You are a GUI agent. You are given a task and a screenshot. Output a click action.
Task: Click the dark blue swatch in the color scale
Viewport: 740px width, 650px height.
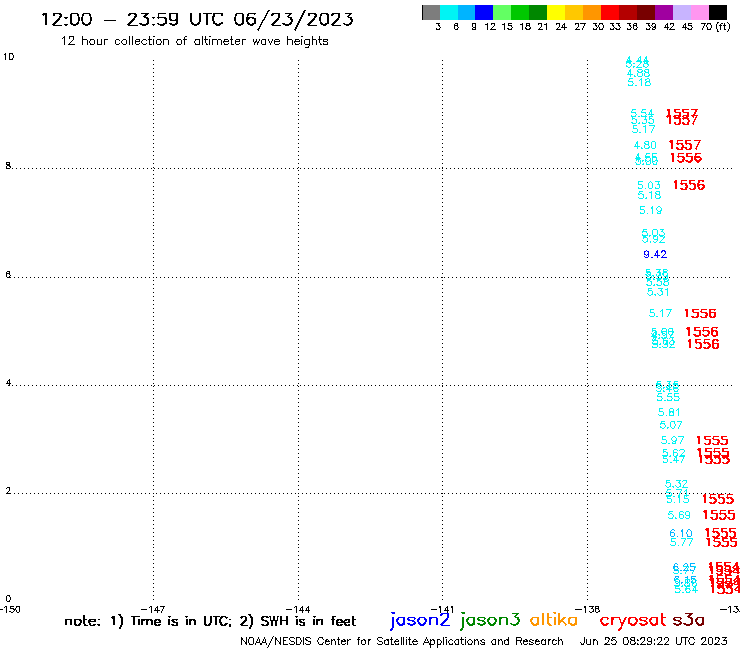point(484,12)
